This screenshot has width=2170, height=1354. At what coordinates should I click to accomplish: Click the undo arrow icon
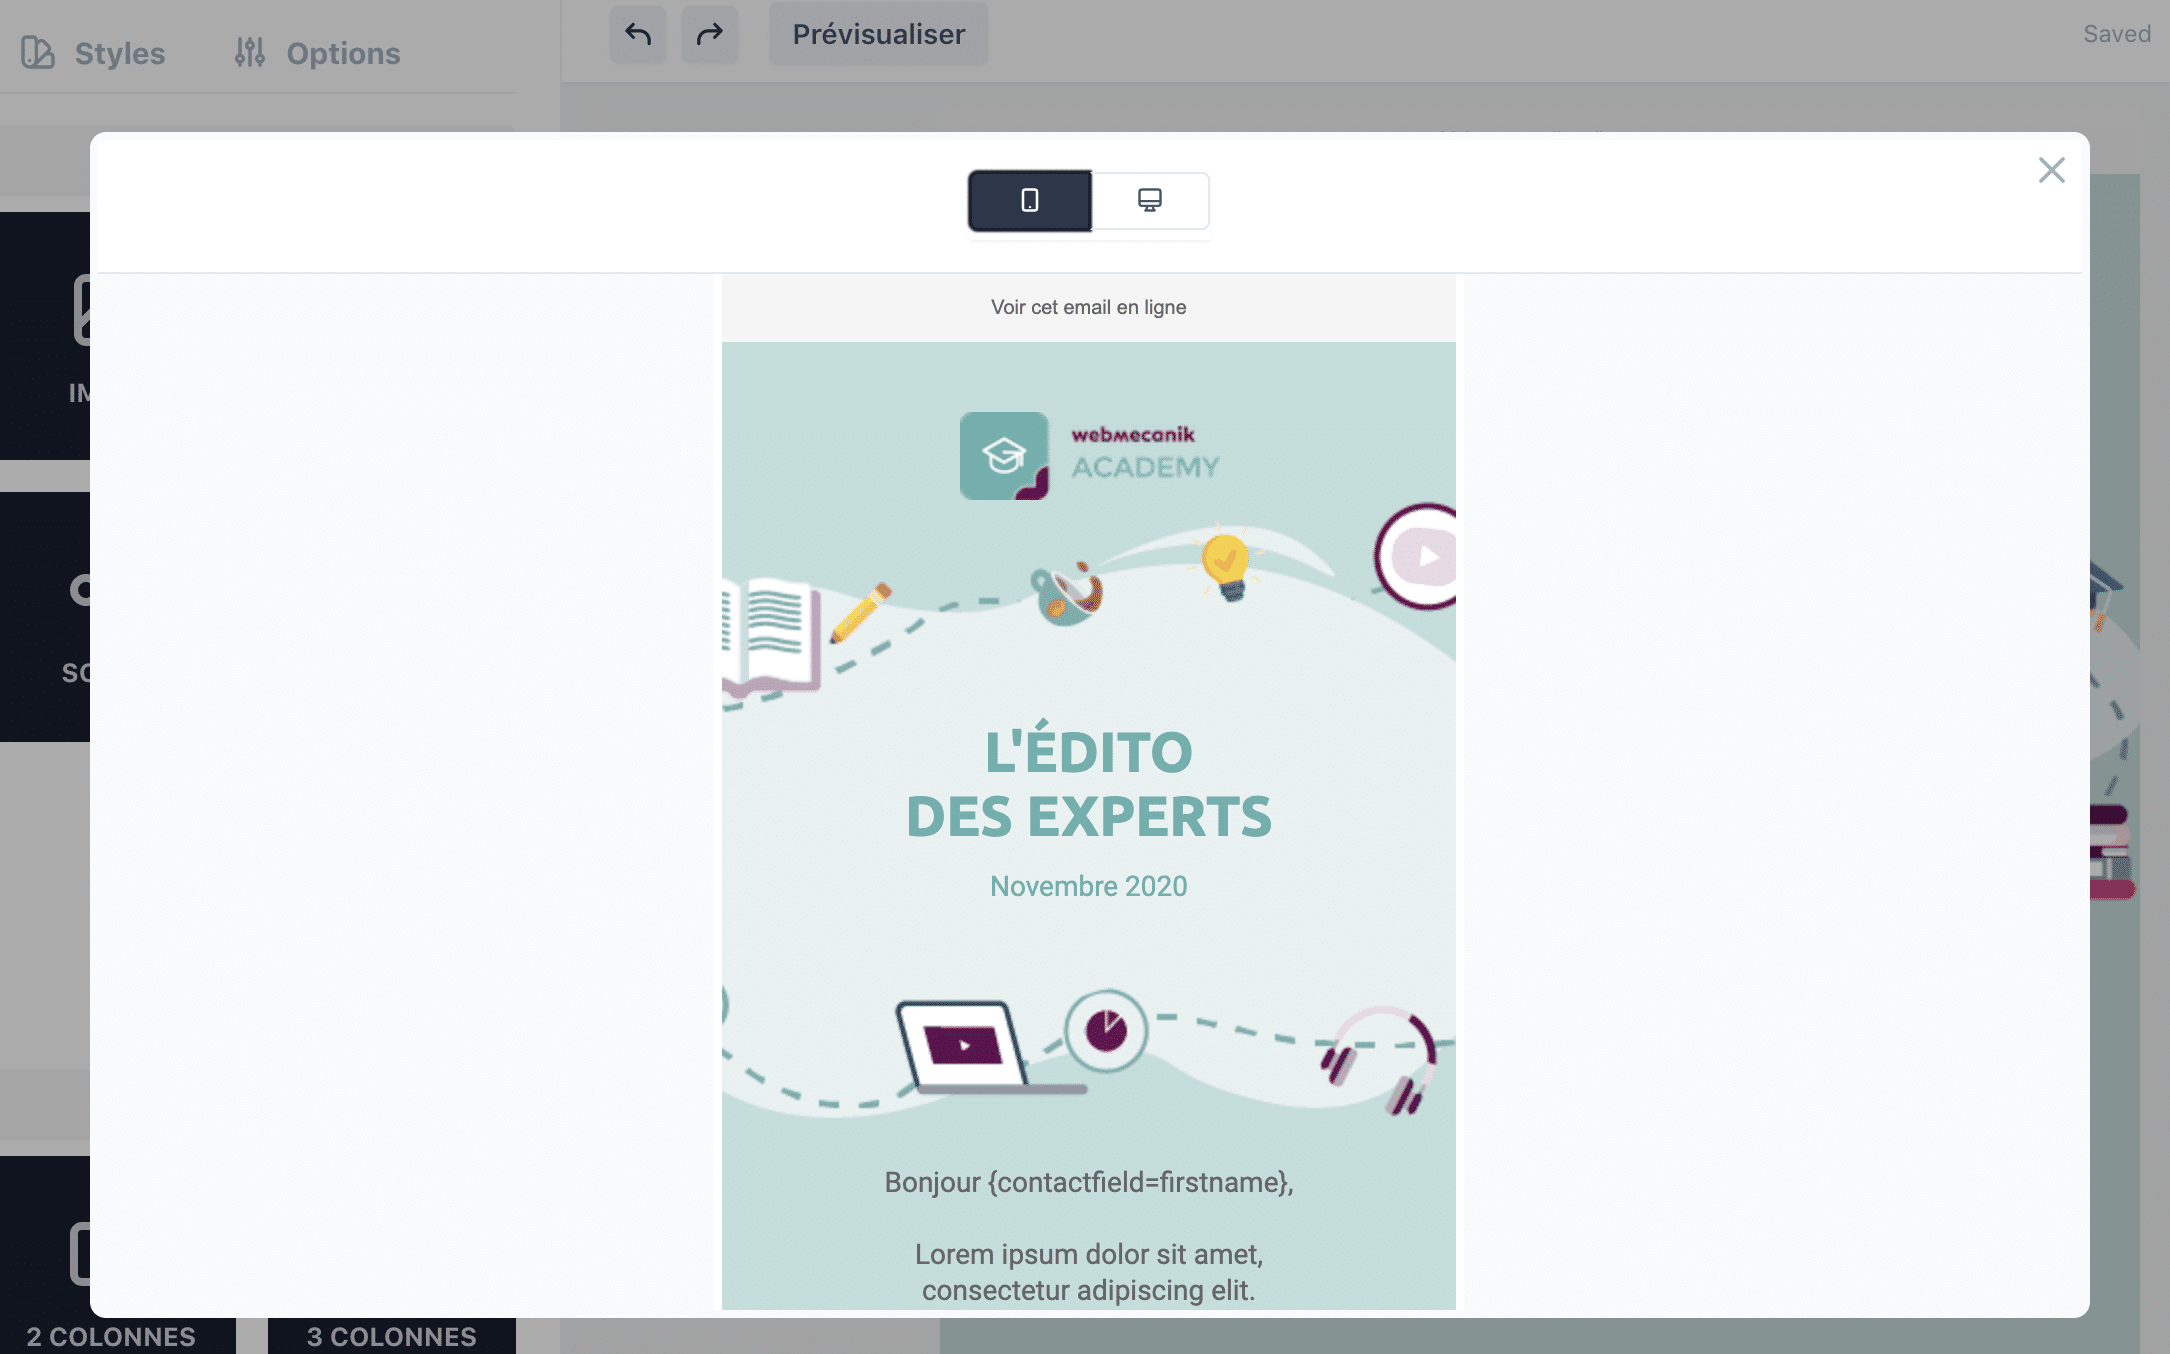(638, 33)
